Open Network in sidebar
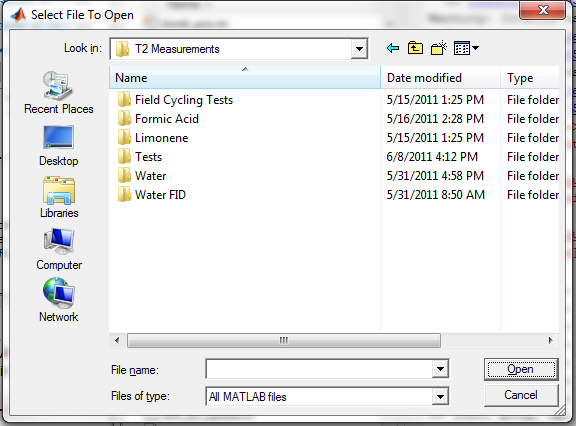Viewport: 576px width, 426px height. (59, 300)
